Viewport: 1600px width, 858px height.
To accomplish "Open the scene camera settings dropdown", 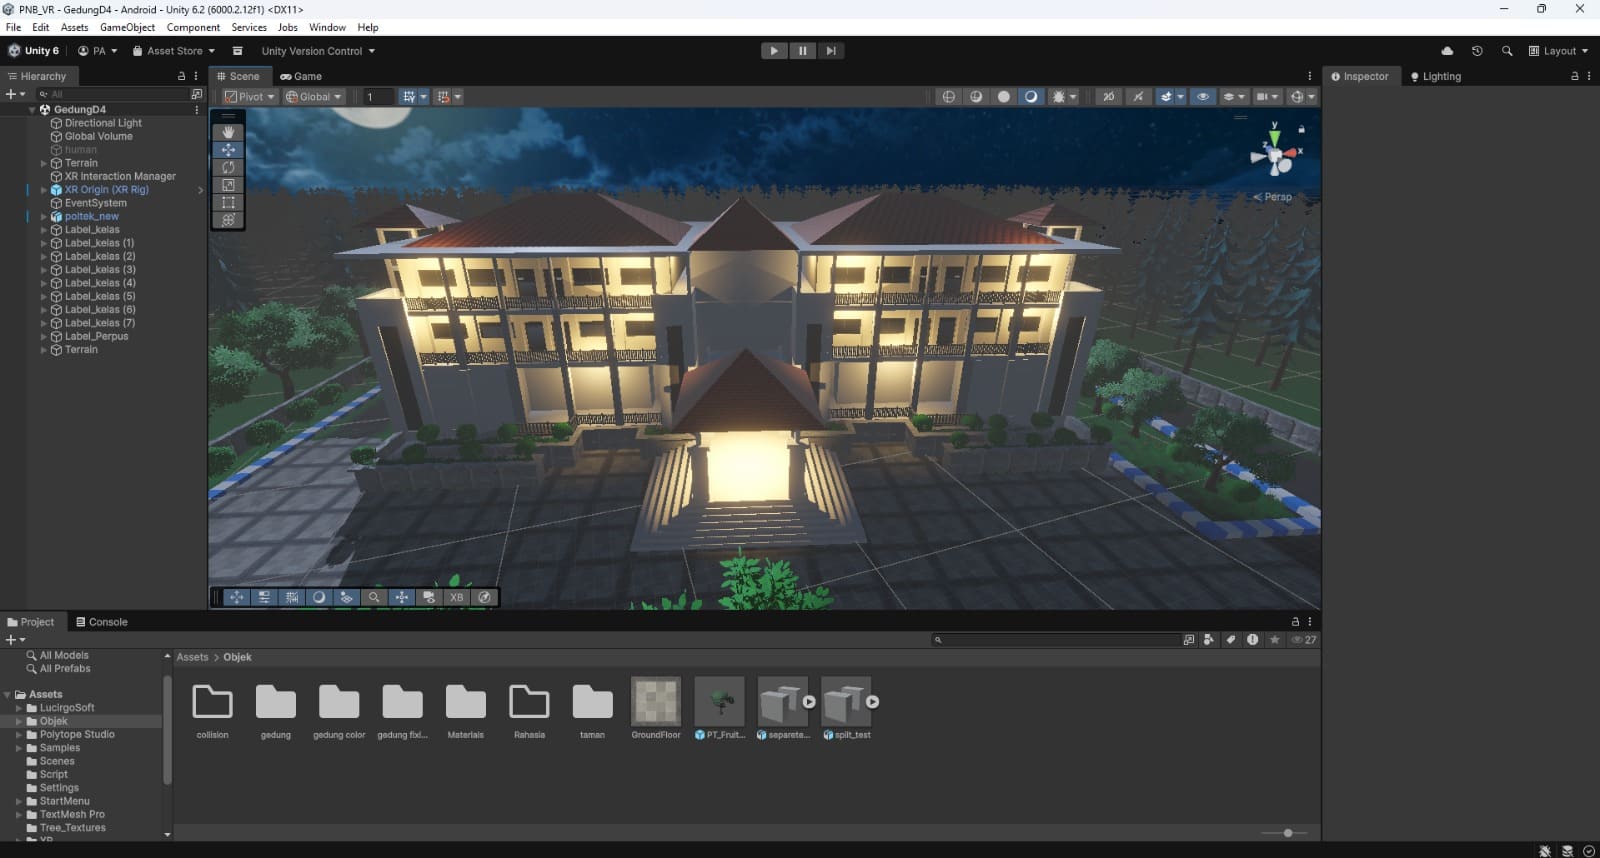I will [x=1266, y=97].
